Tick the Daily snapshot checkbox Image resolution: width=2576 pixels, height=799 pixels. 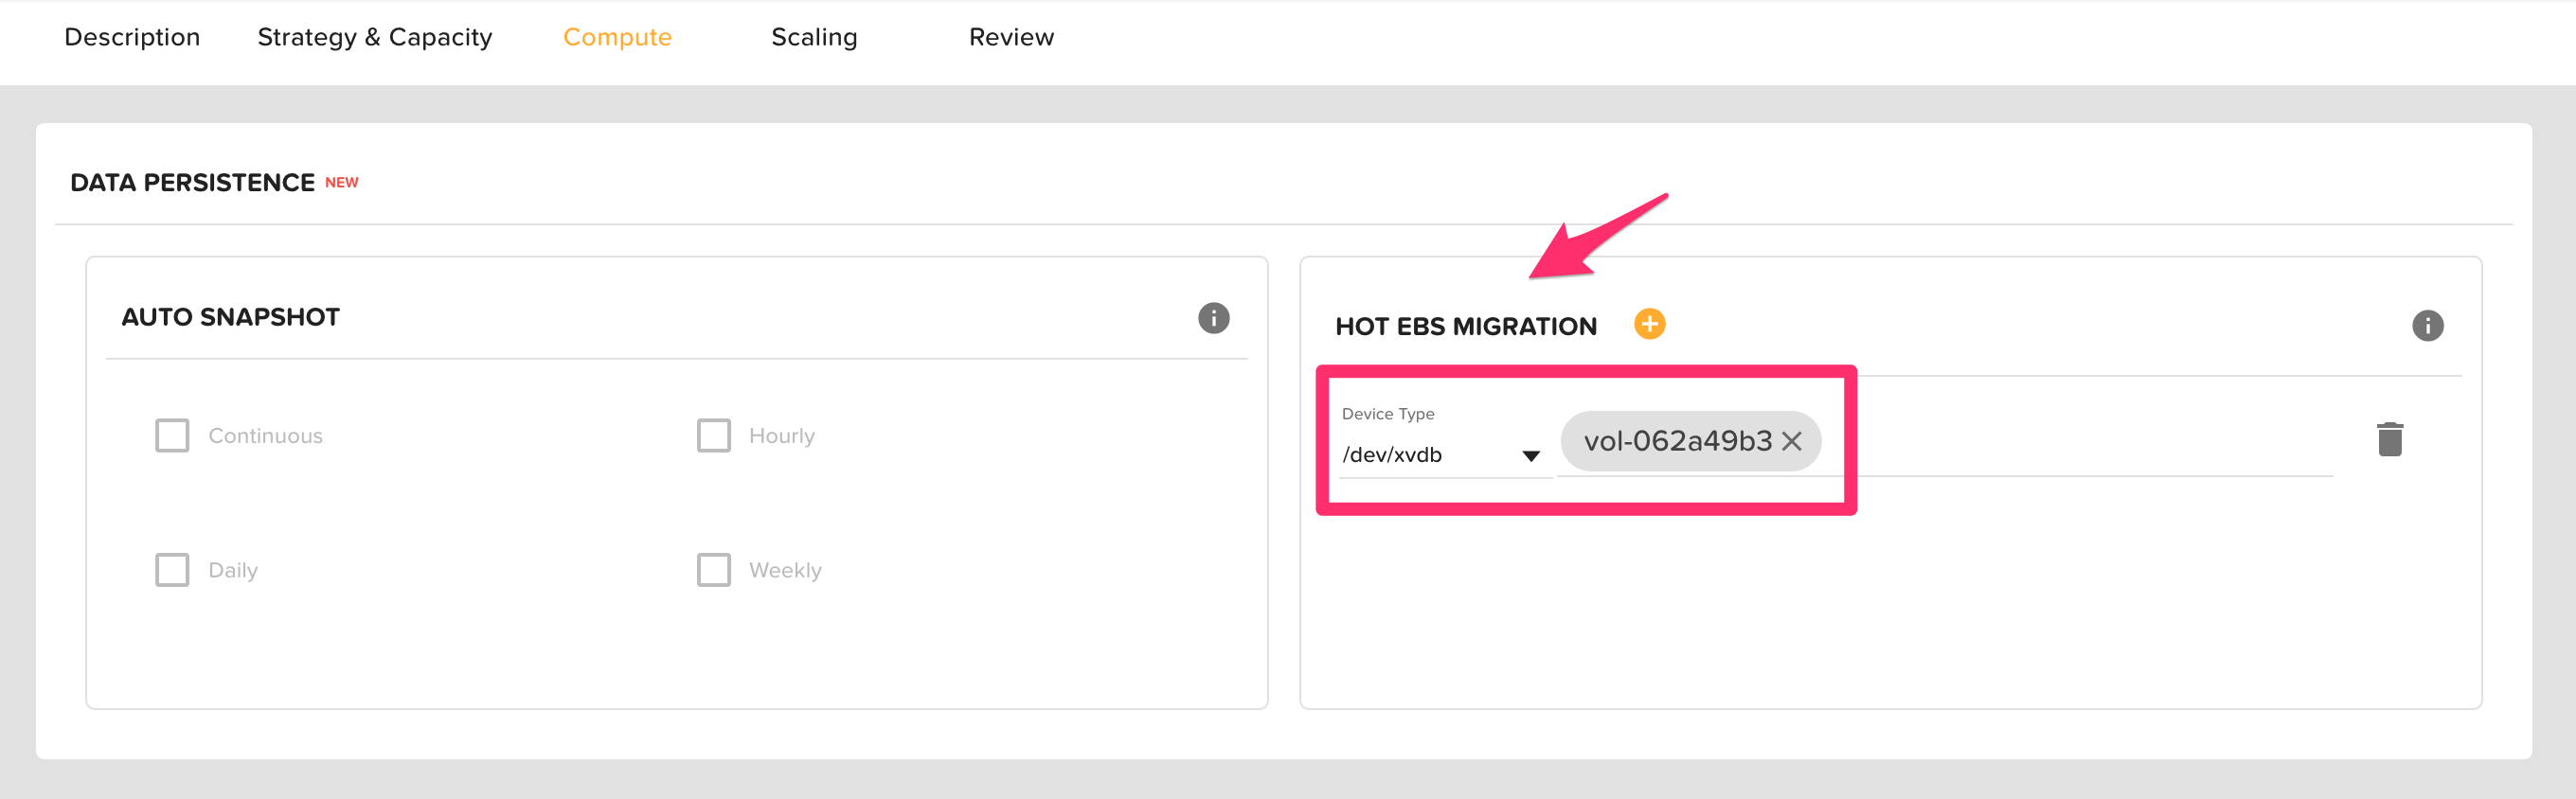point(172,570)
